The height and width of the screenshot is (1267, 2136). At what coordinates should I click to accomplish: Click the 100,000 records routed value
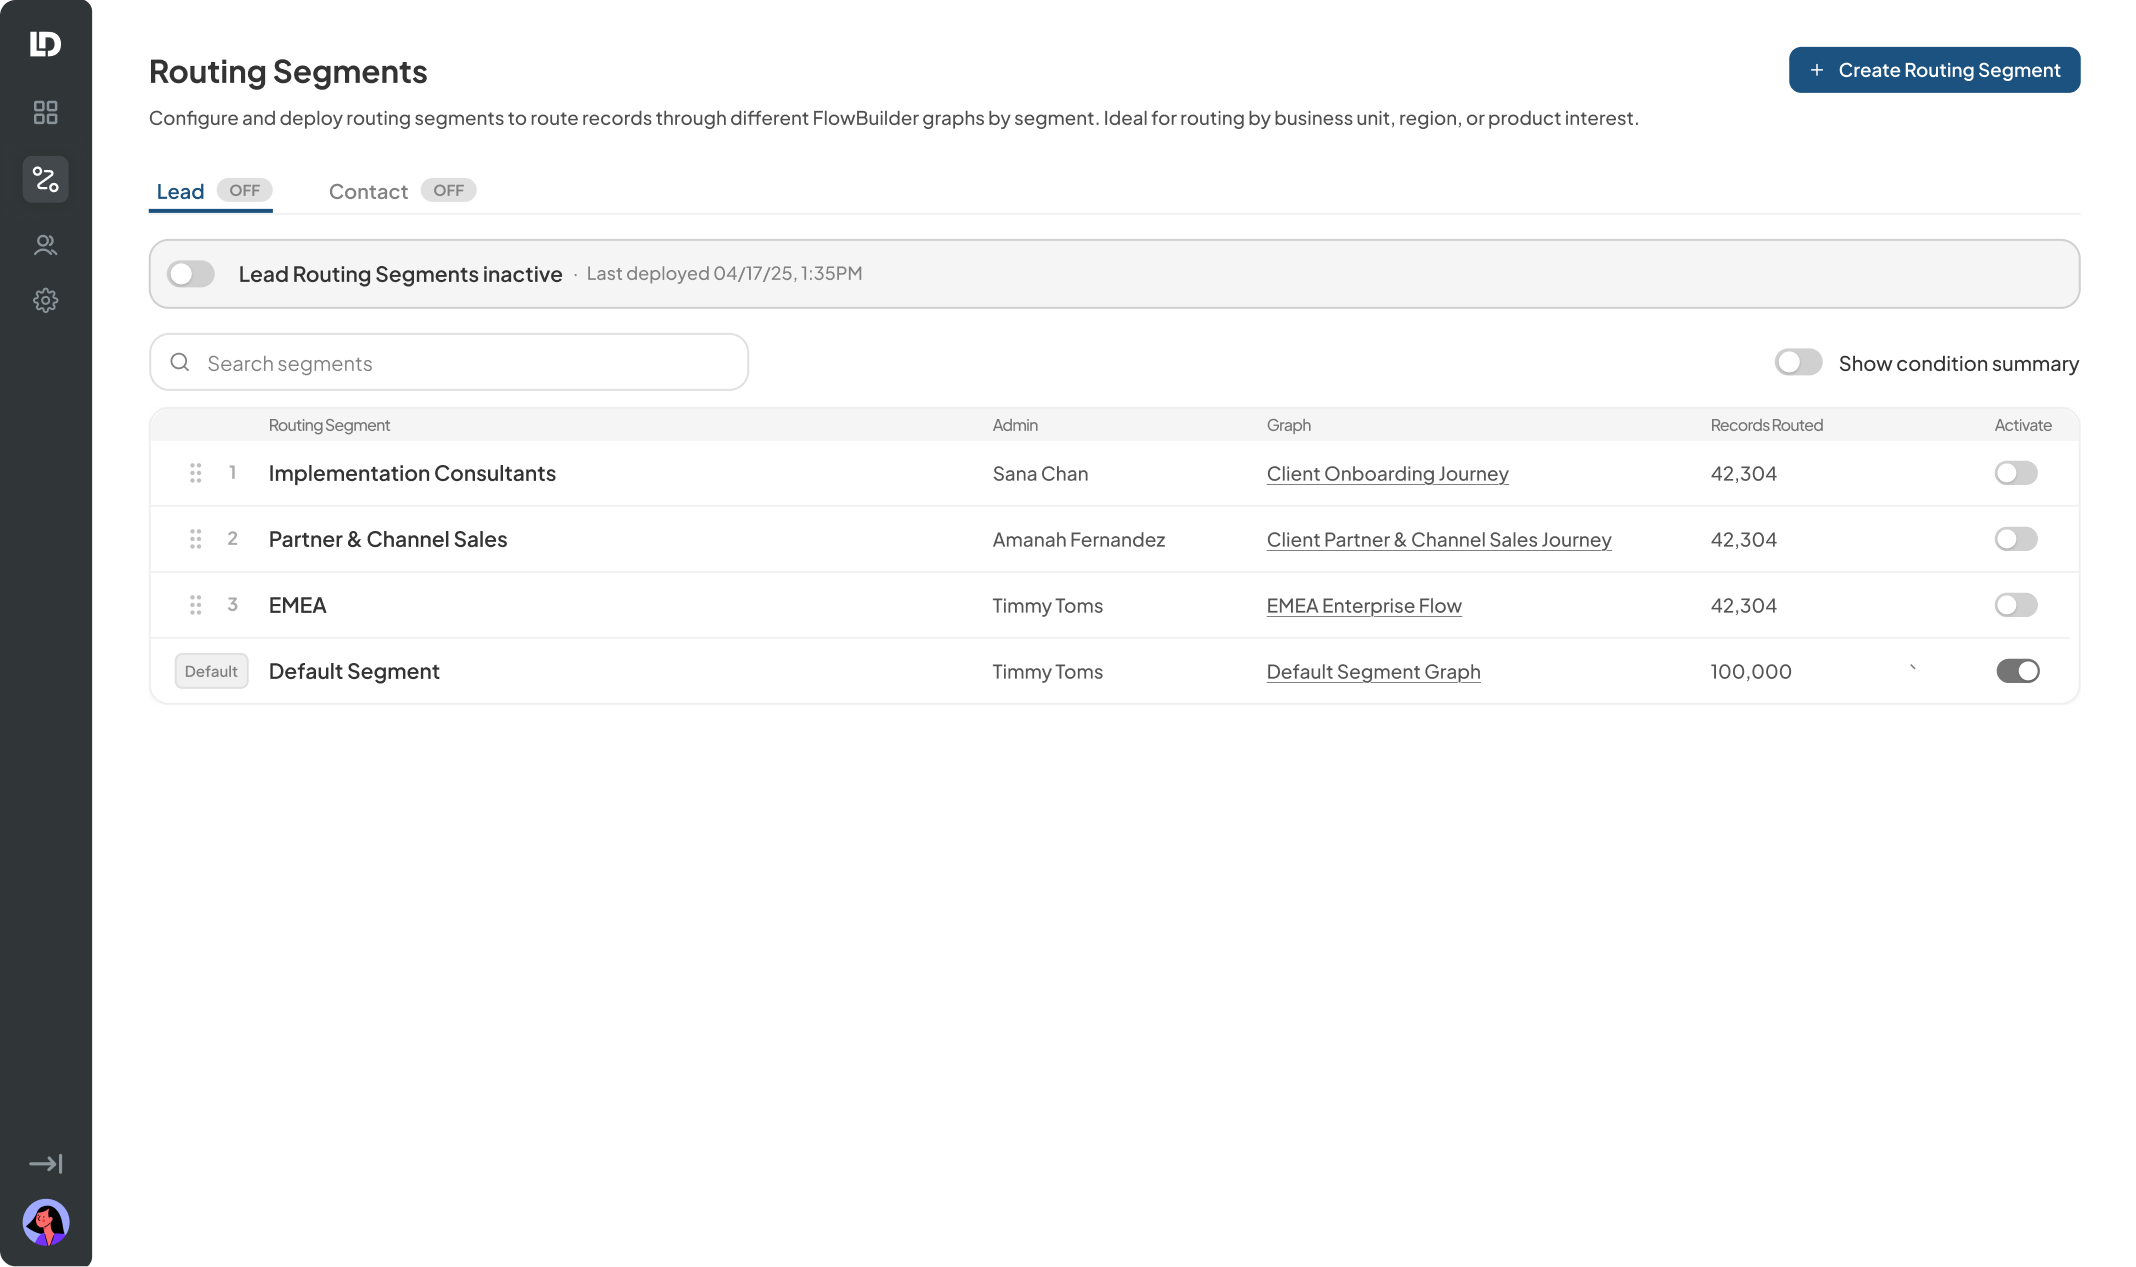[x=1750, y=672]
